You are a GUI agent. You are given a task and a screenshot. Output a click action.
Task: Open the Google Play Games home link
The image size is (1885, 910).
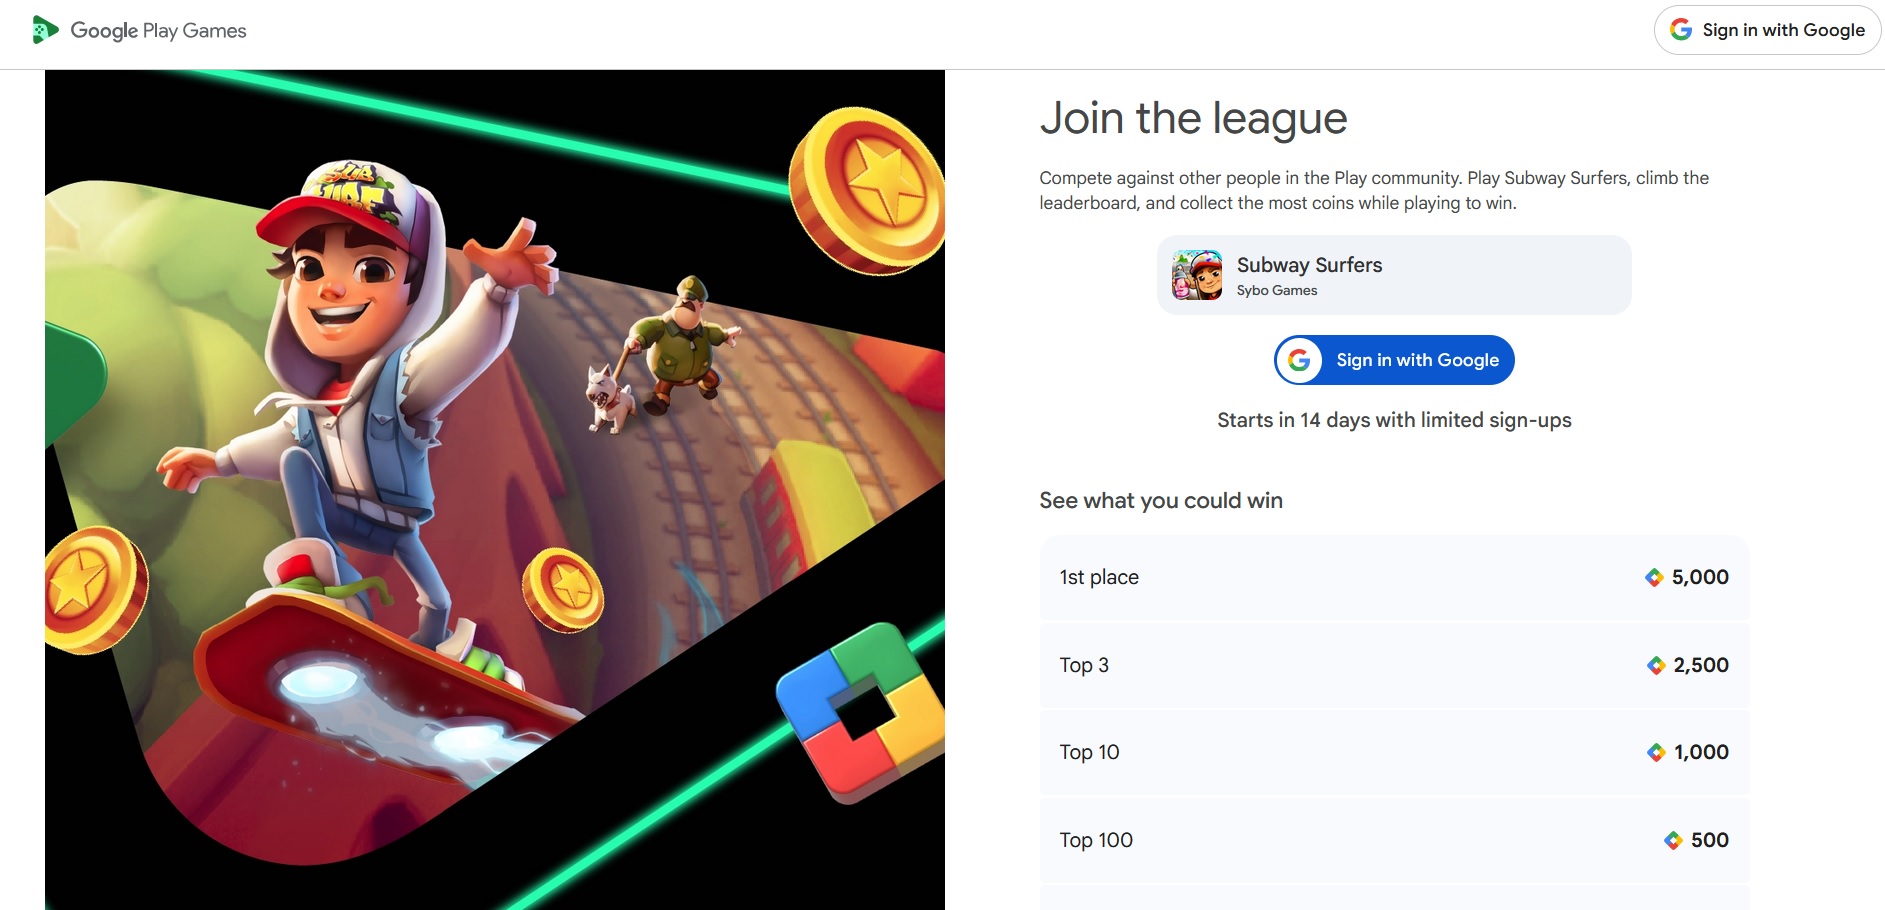139,30
